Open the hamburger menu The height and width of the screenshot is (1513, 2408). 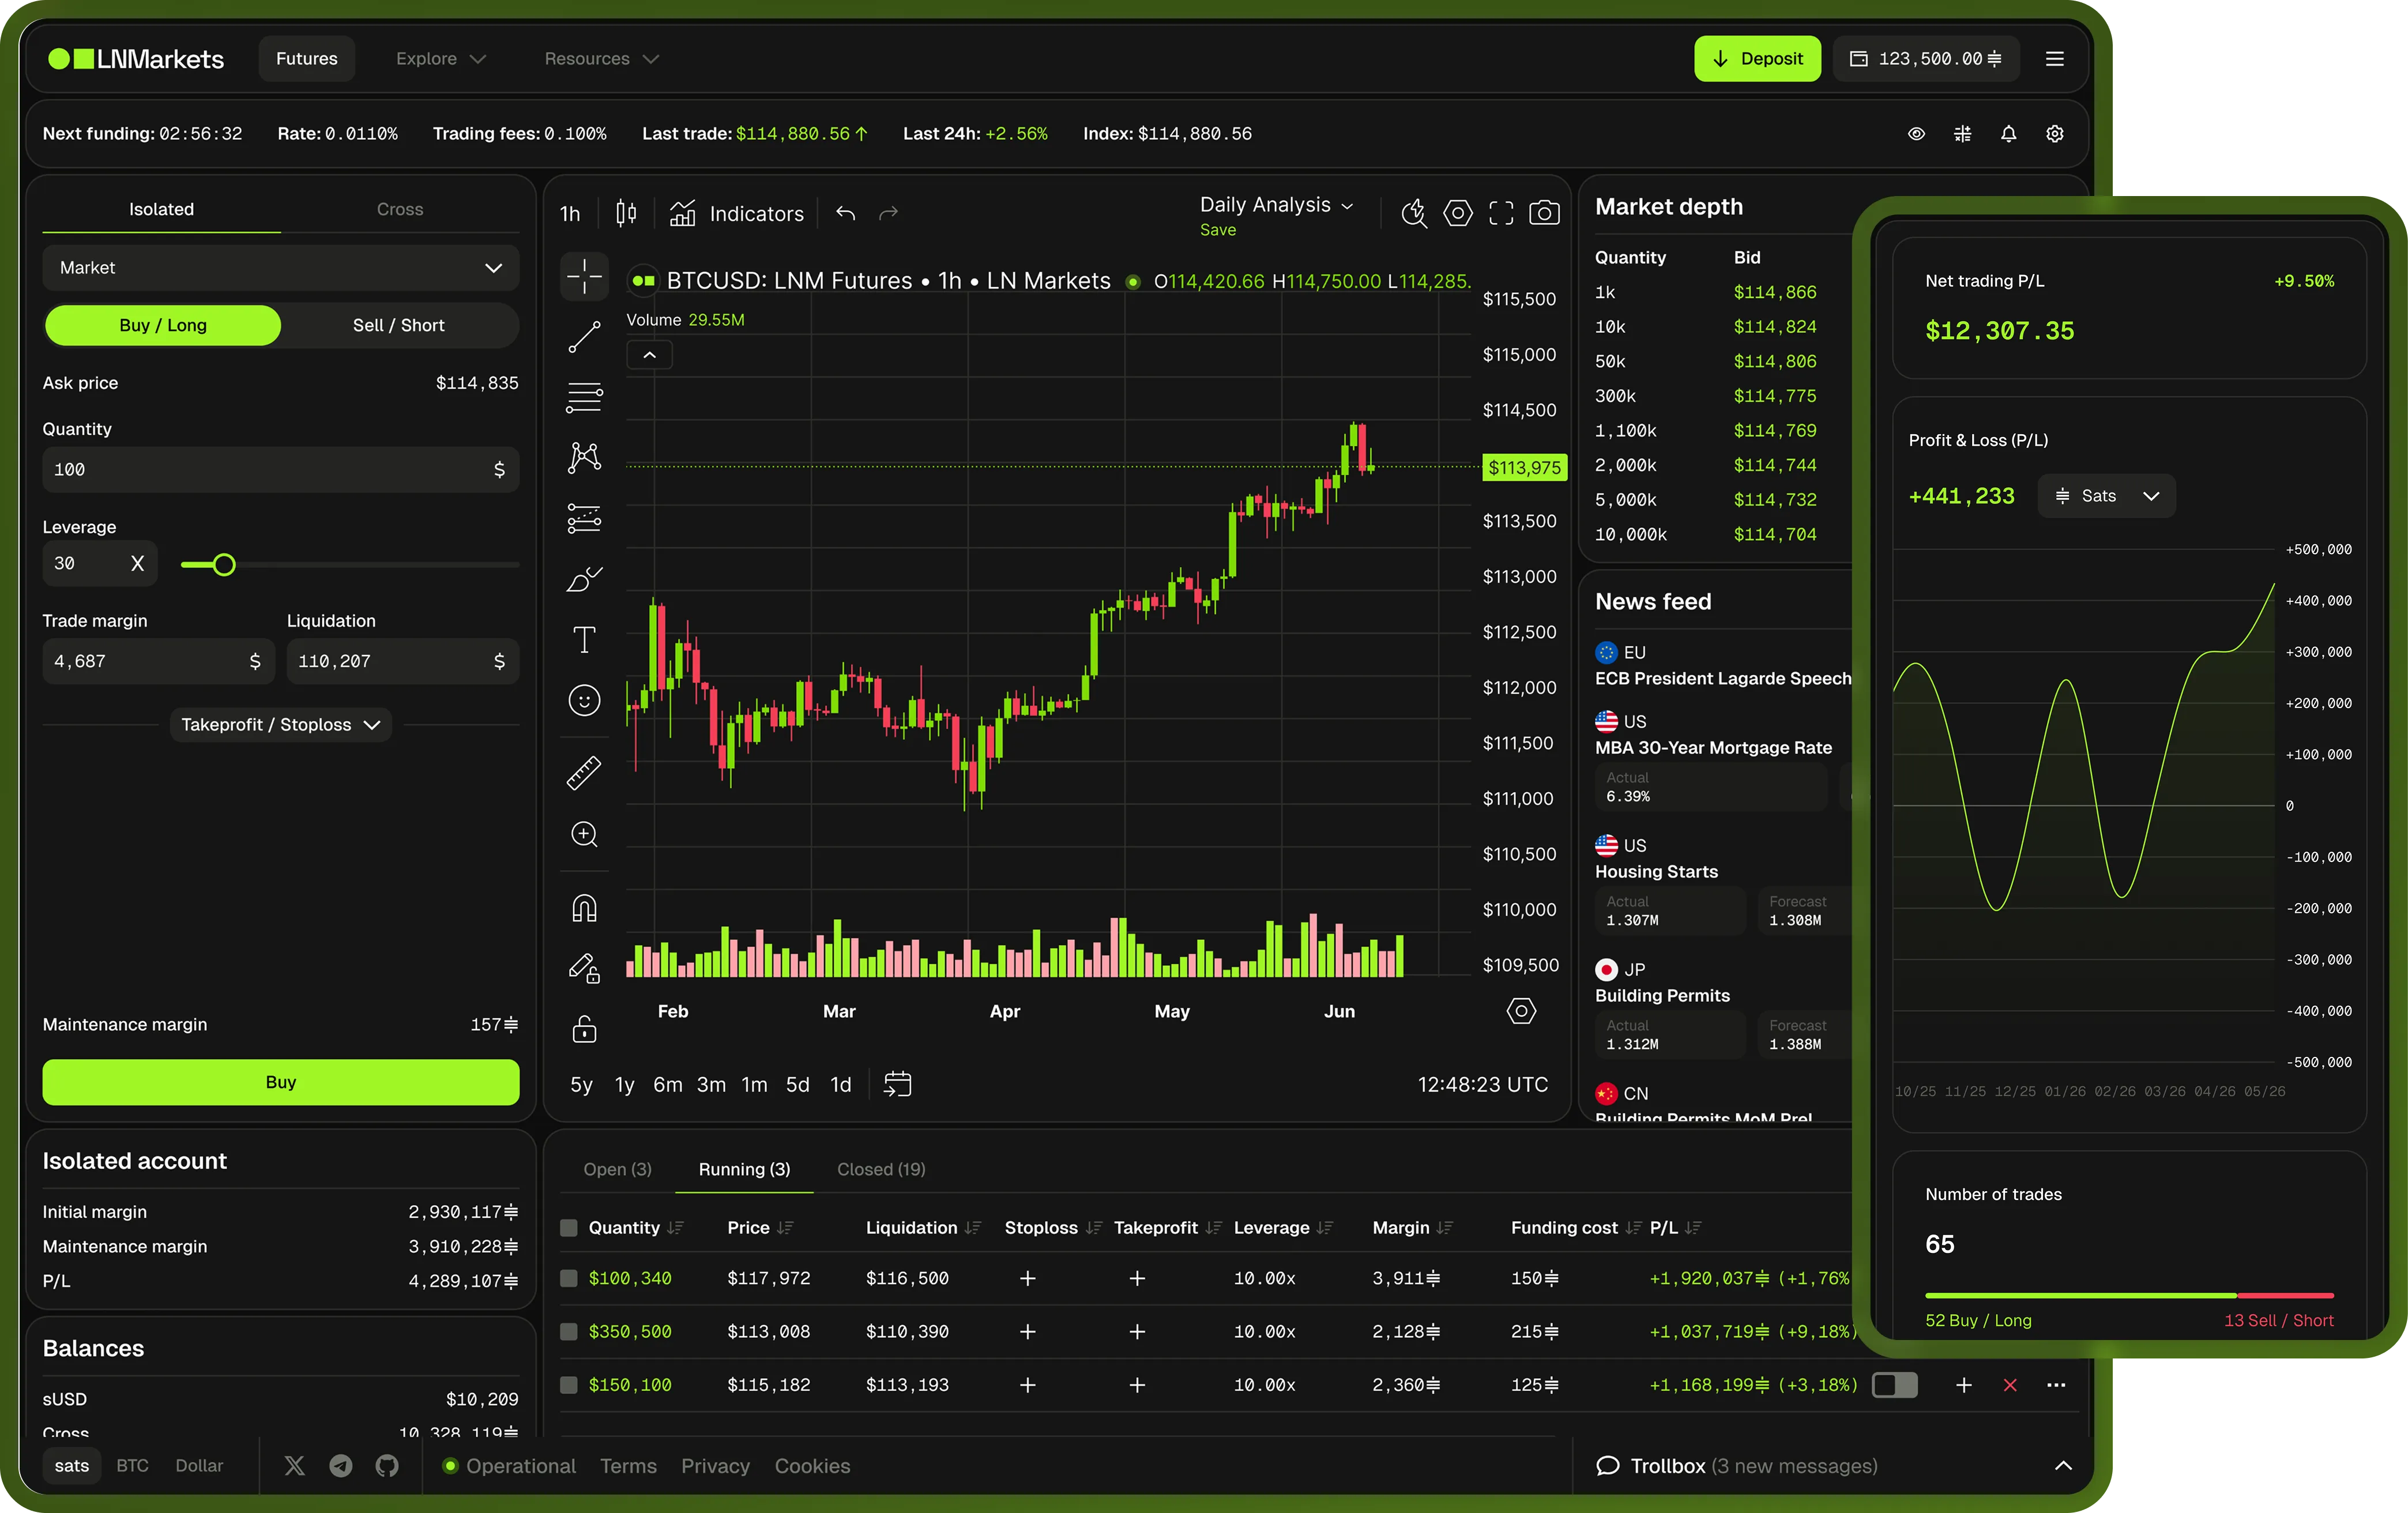(2055, 59)
